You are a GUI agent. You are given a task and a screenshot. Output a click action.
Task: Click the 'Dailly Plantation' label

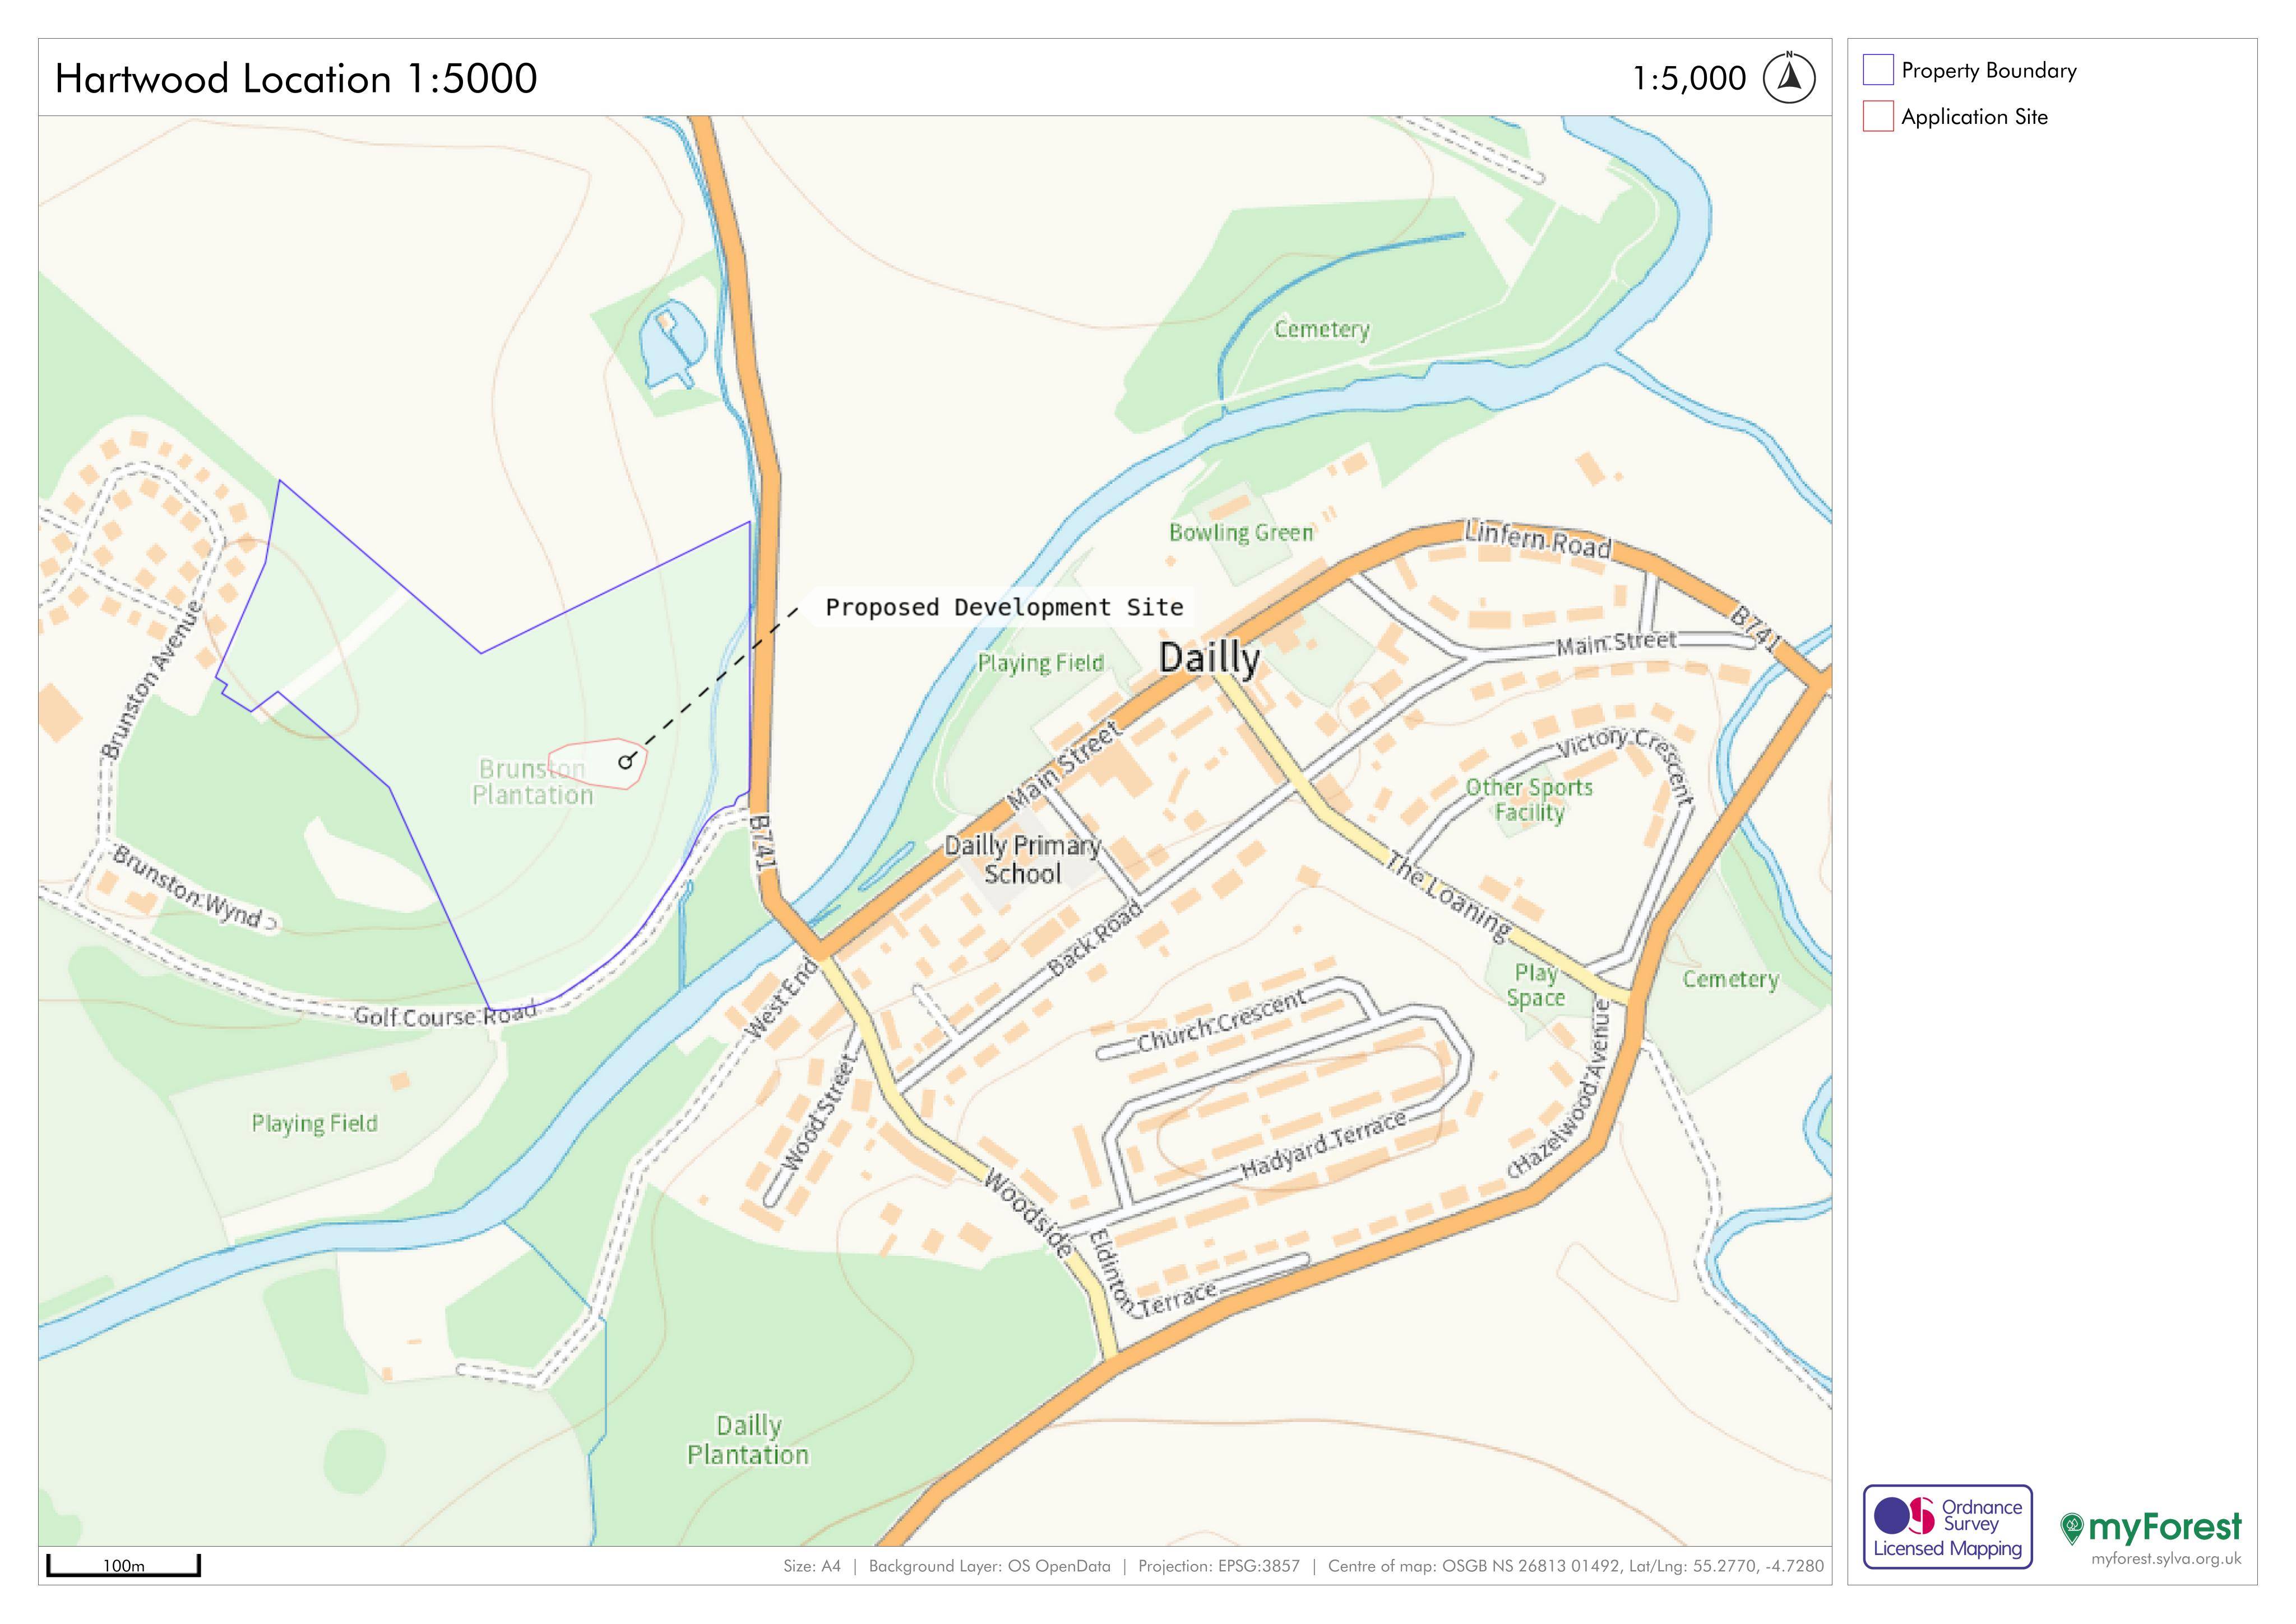(x=748, y=1440)
